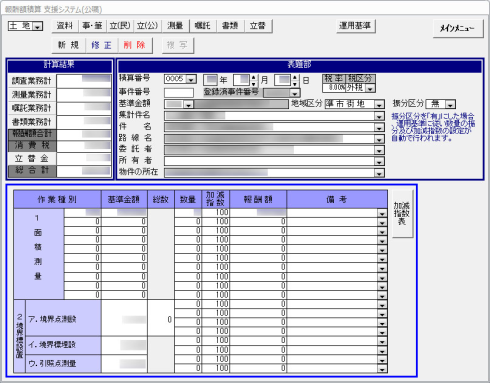The height and width of the screenshot is (383, 490).
Task: Return to メインメニュー
Action: click(457, 29)
